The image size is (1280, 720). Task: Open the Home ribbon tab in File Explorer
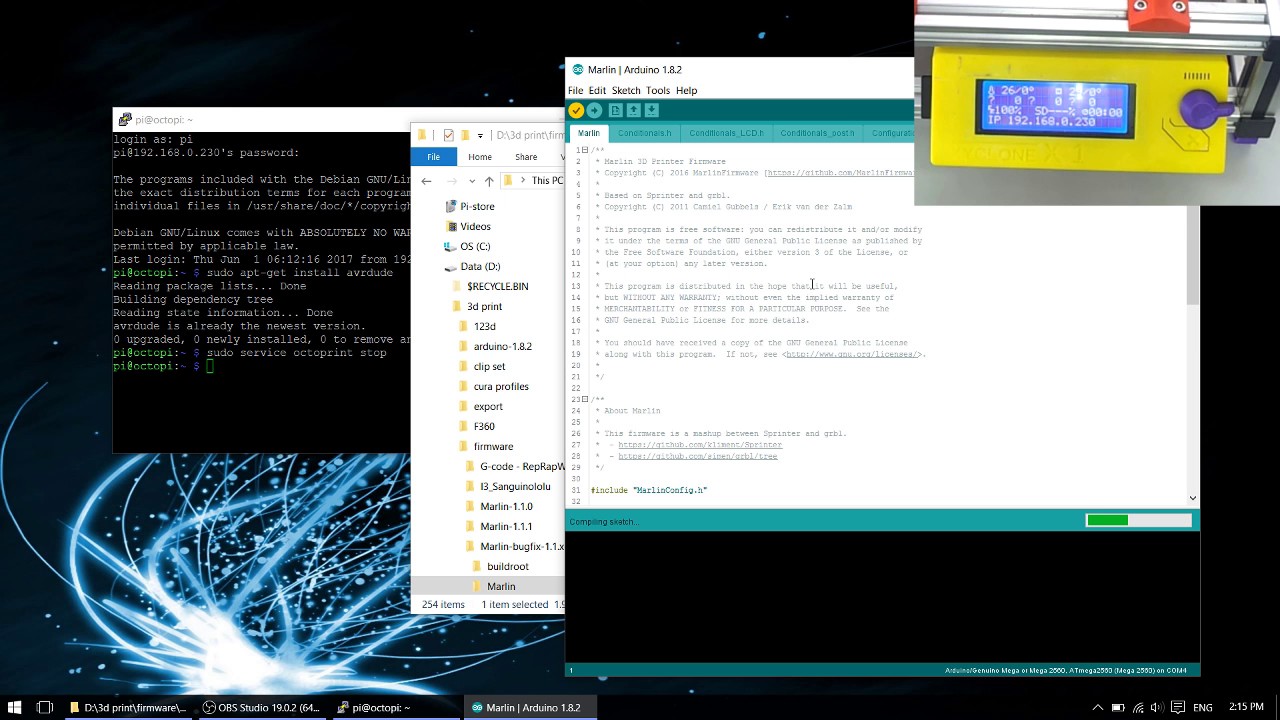pos(480,157)
